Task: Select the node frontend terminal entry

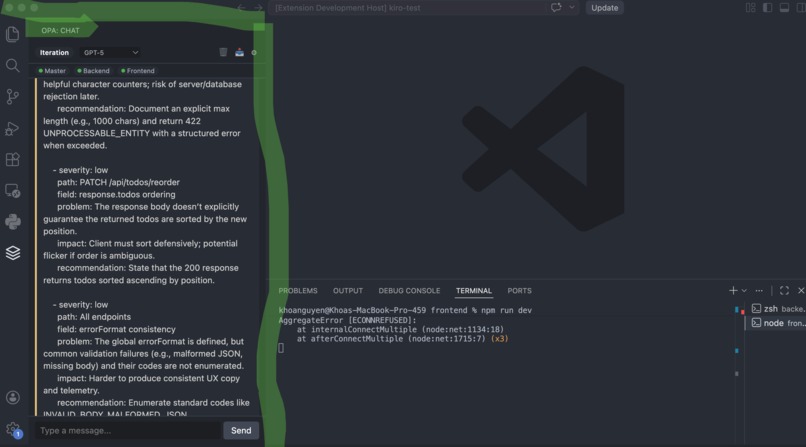Action: [x=777, y=323]
